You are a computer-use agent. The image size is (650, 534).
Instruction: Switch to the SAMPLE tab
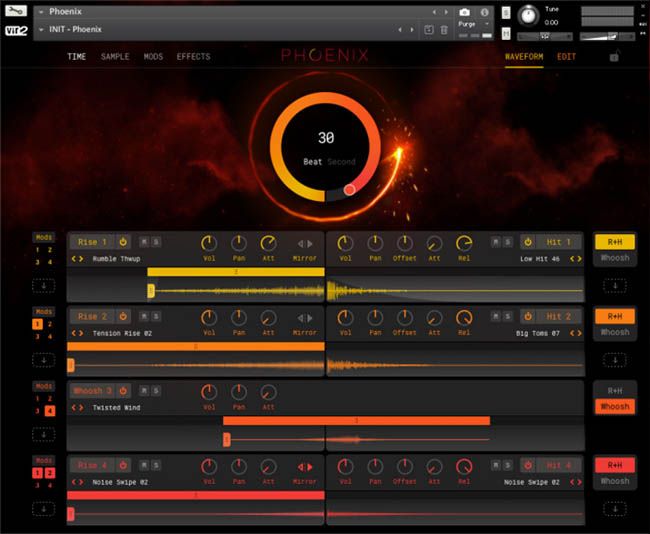115,56
